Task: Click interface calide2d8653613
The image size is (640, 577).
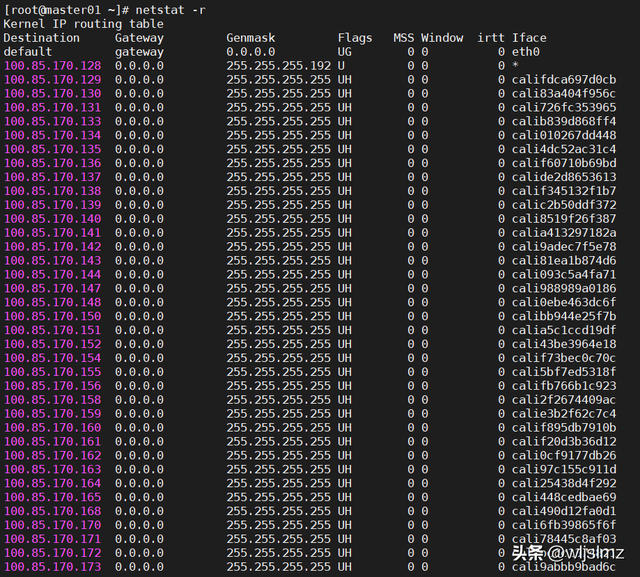Action: pyautogui.click(x=564, y=177)
